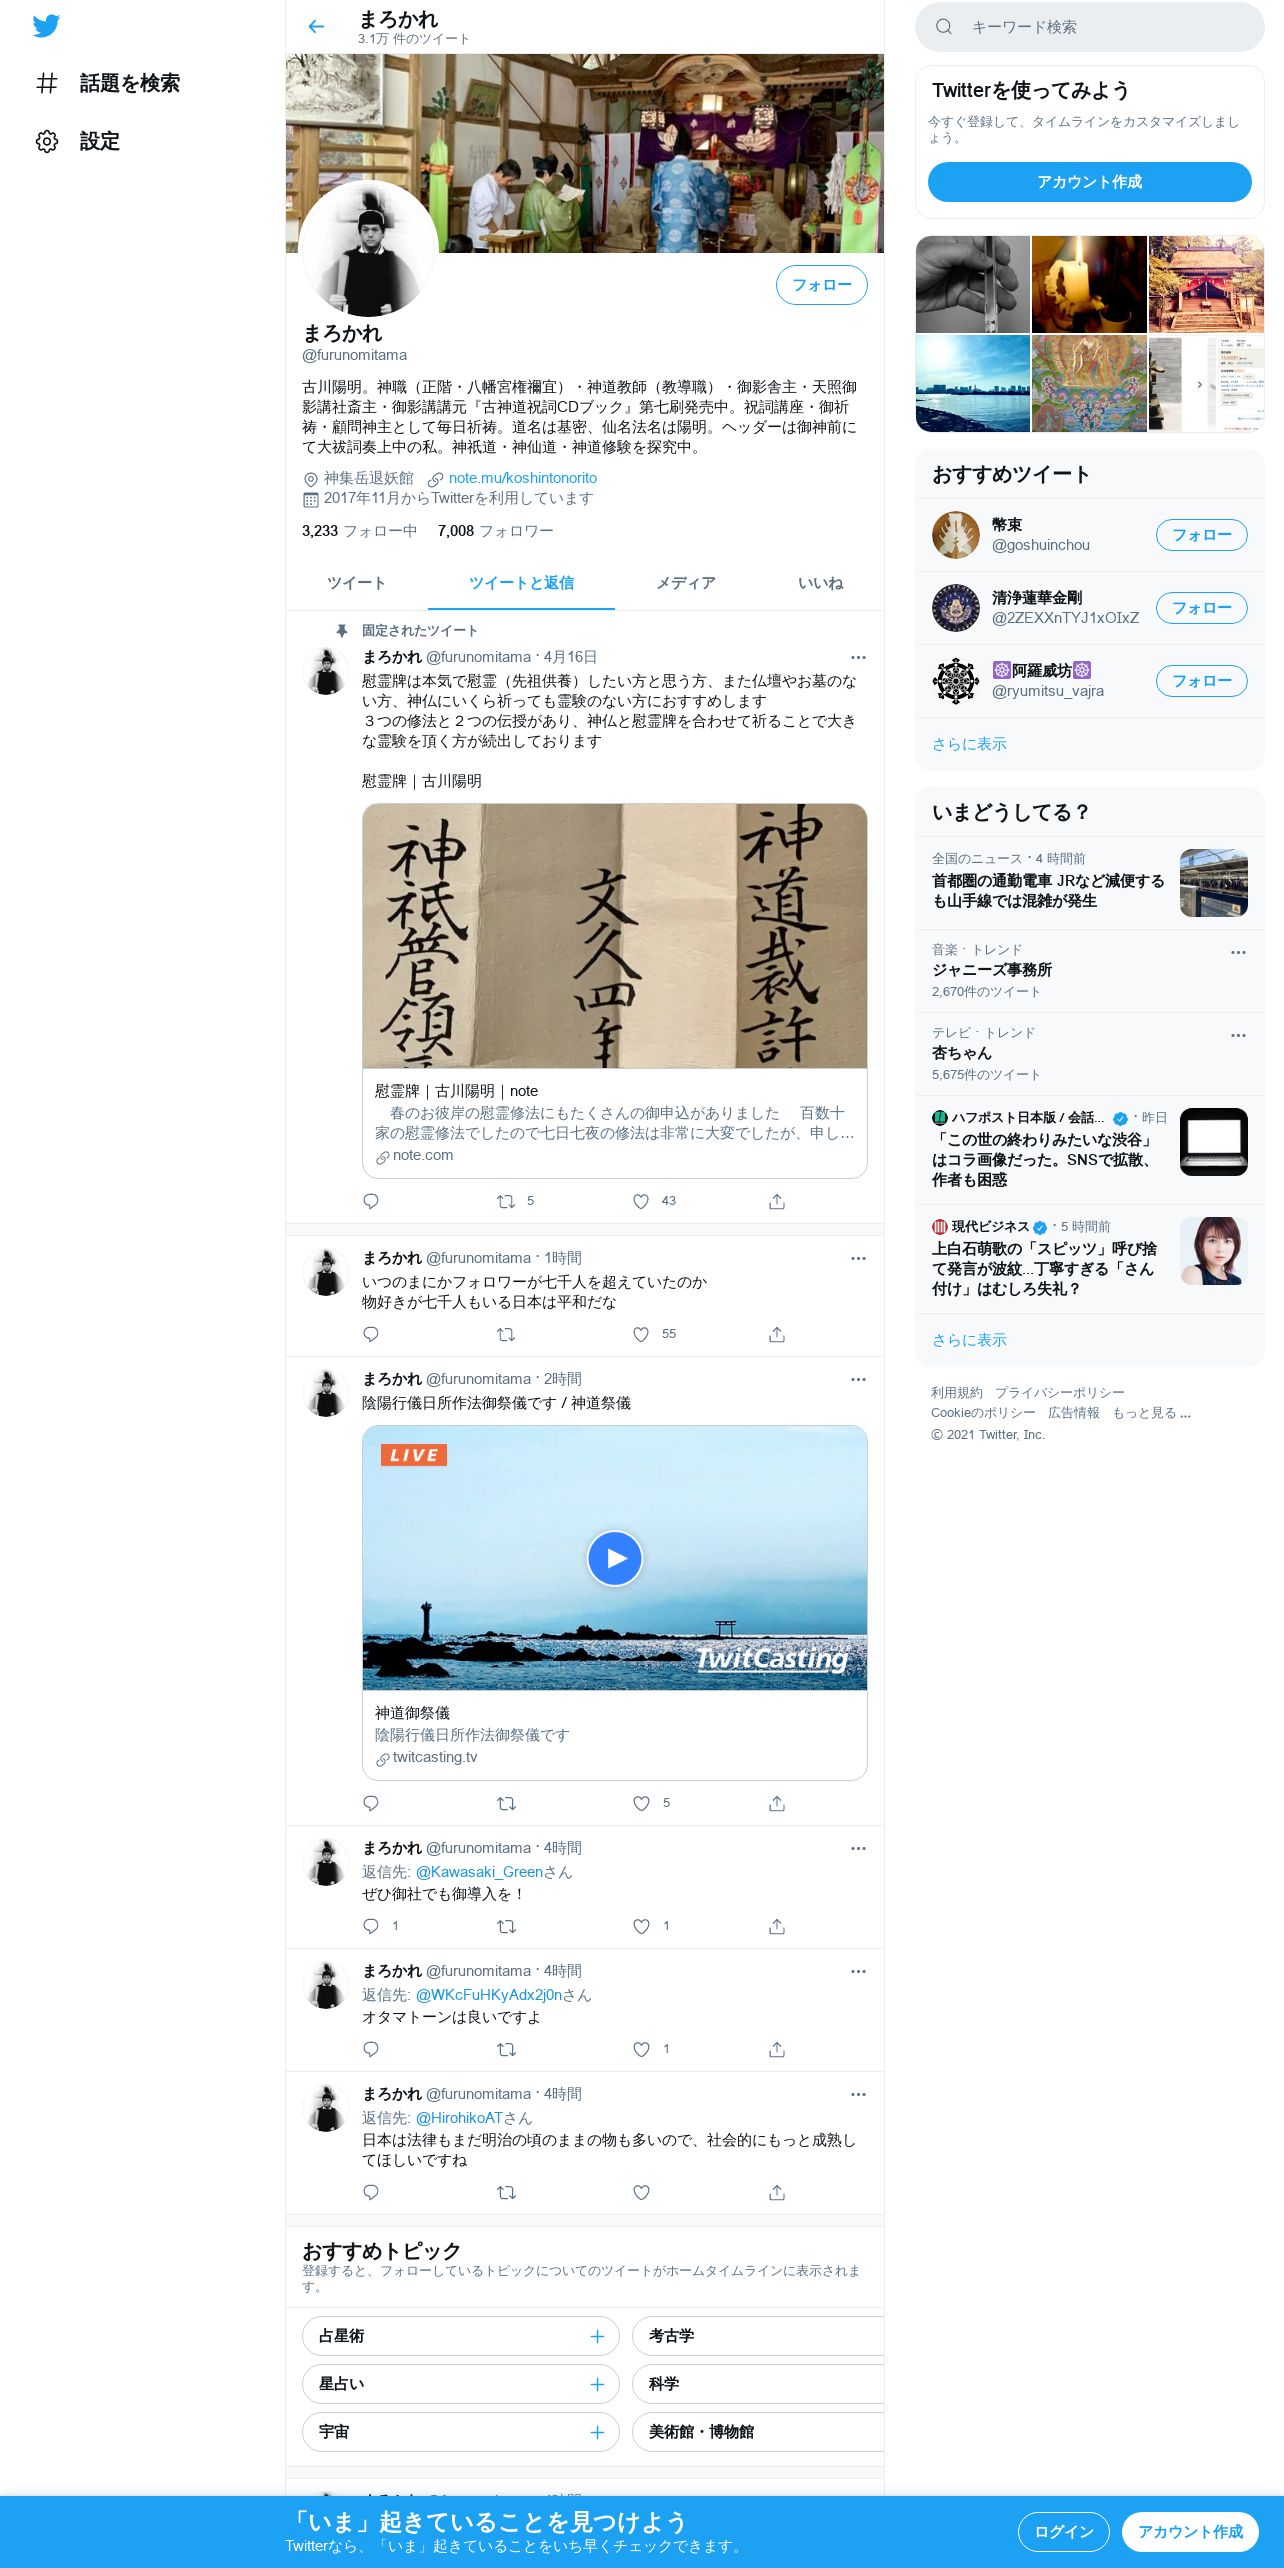Open more menu on HirohikoAT reply tweet
Image resolution: width=1284 pixels, height=2568 pixels.
coord(858,2094)
